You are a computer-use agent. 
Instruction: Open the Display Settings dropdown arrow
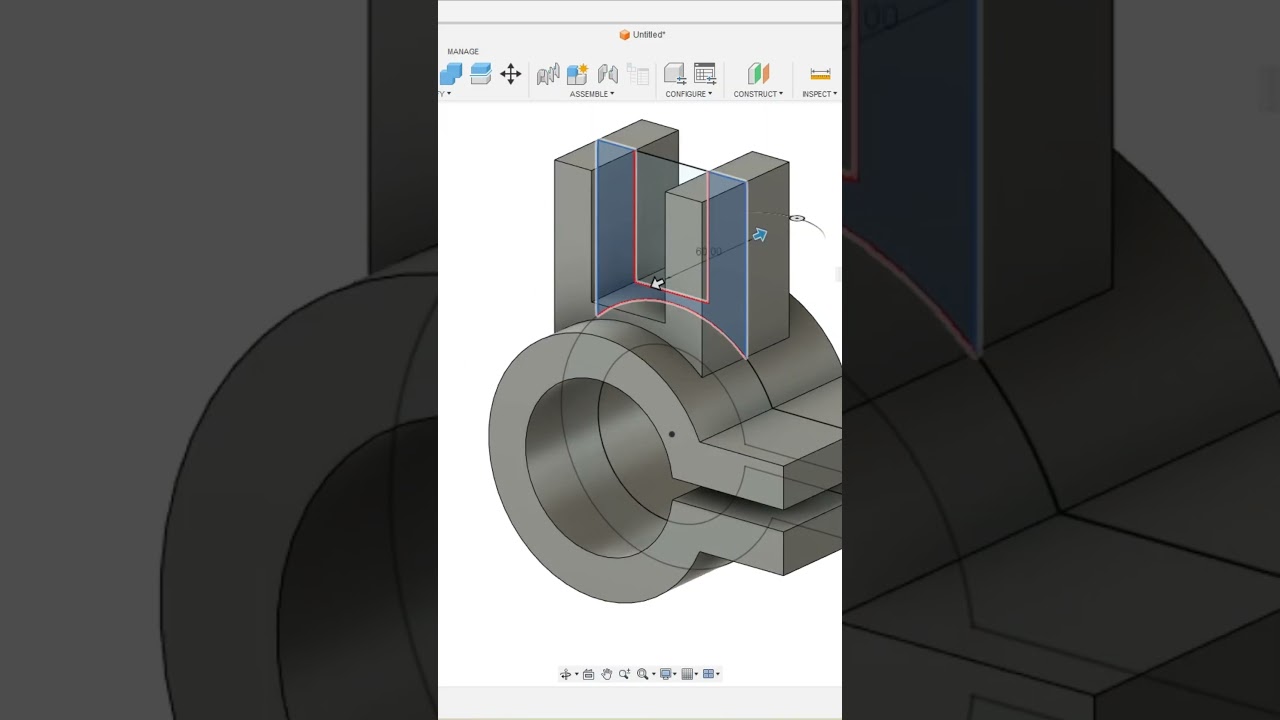coord(675,674)
